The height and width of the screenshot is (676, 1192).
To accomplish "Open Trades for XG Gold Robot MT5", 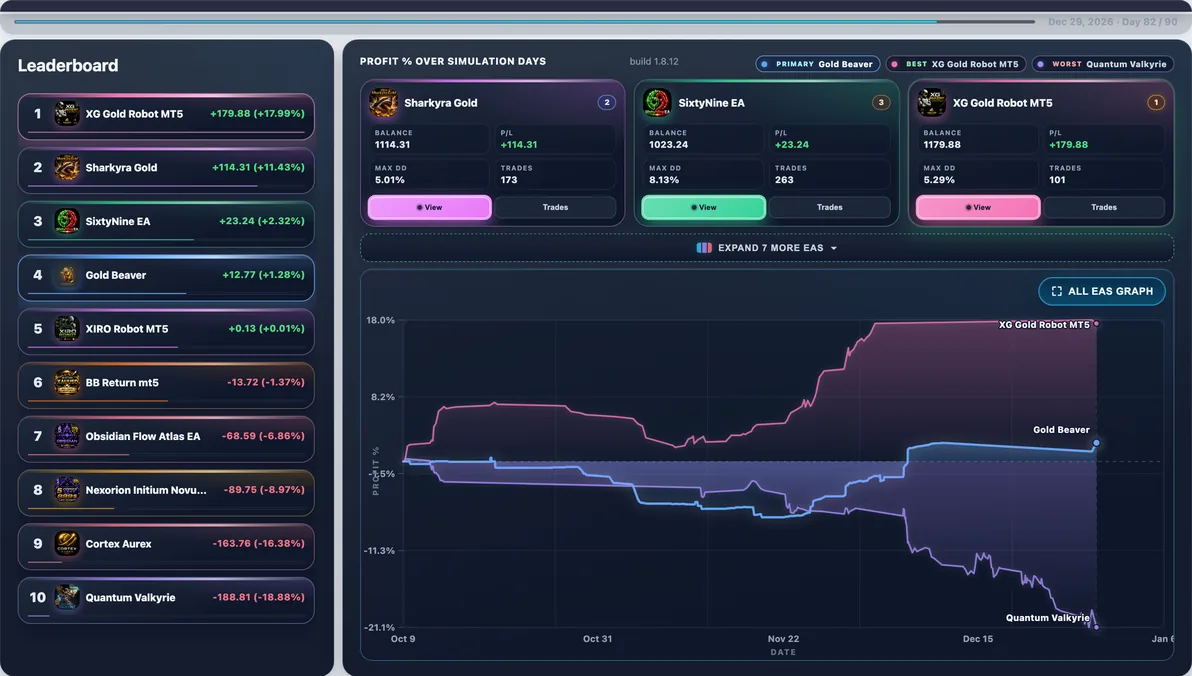I will 1104,208.
